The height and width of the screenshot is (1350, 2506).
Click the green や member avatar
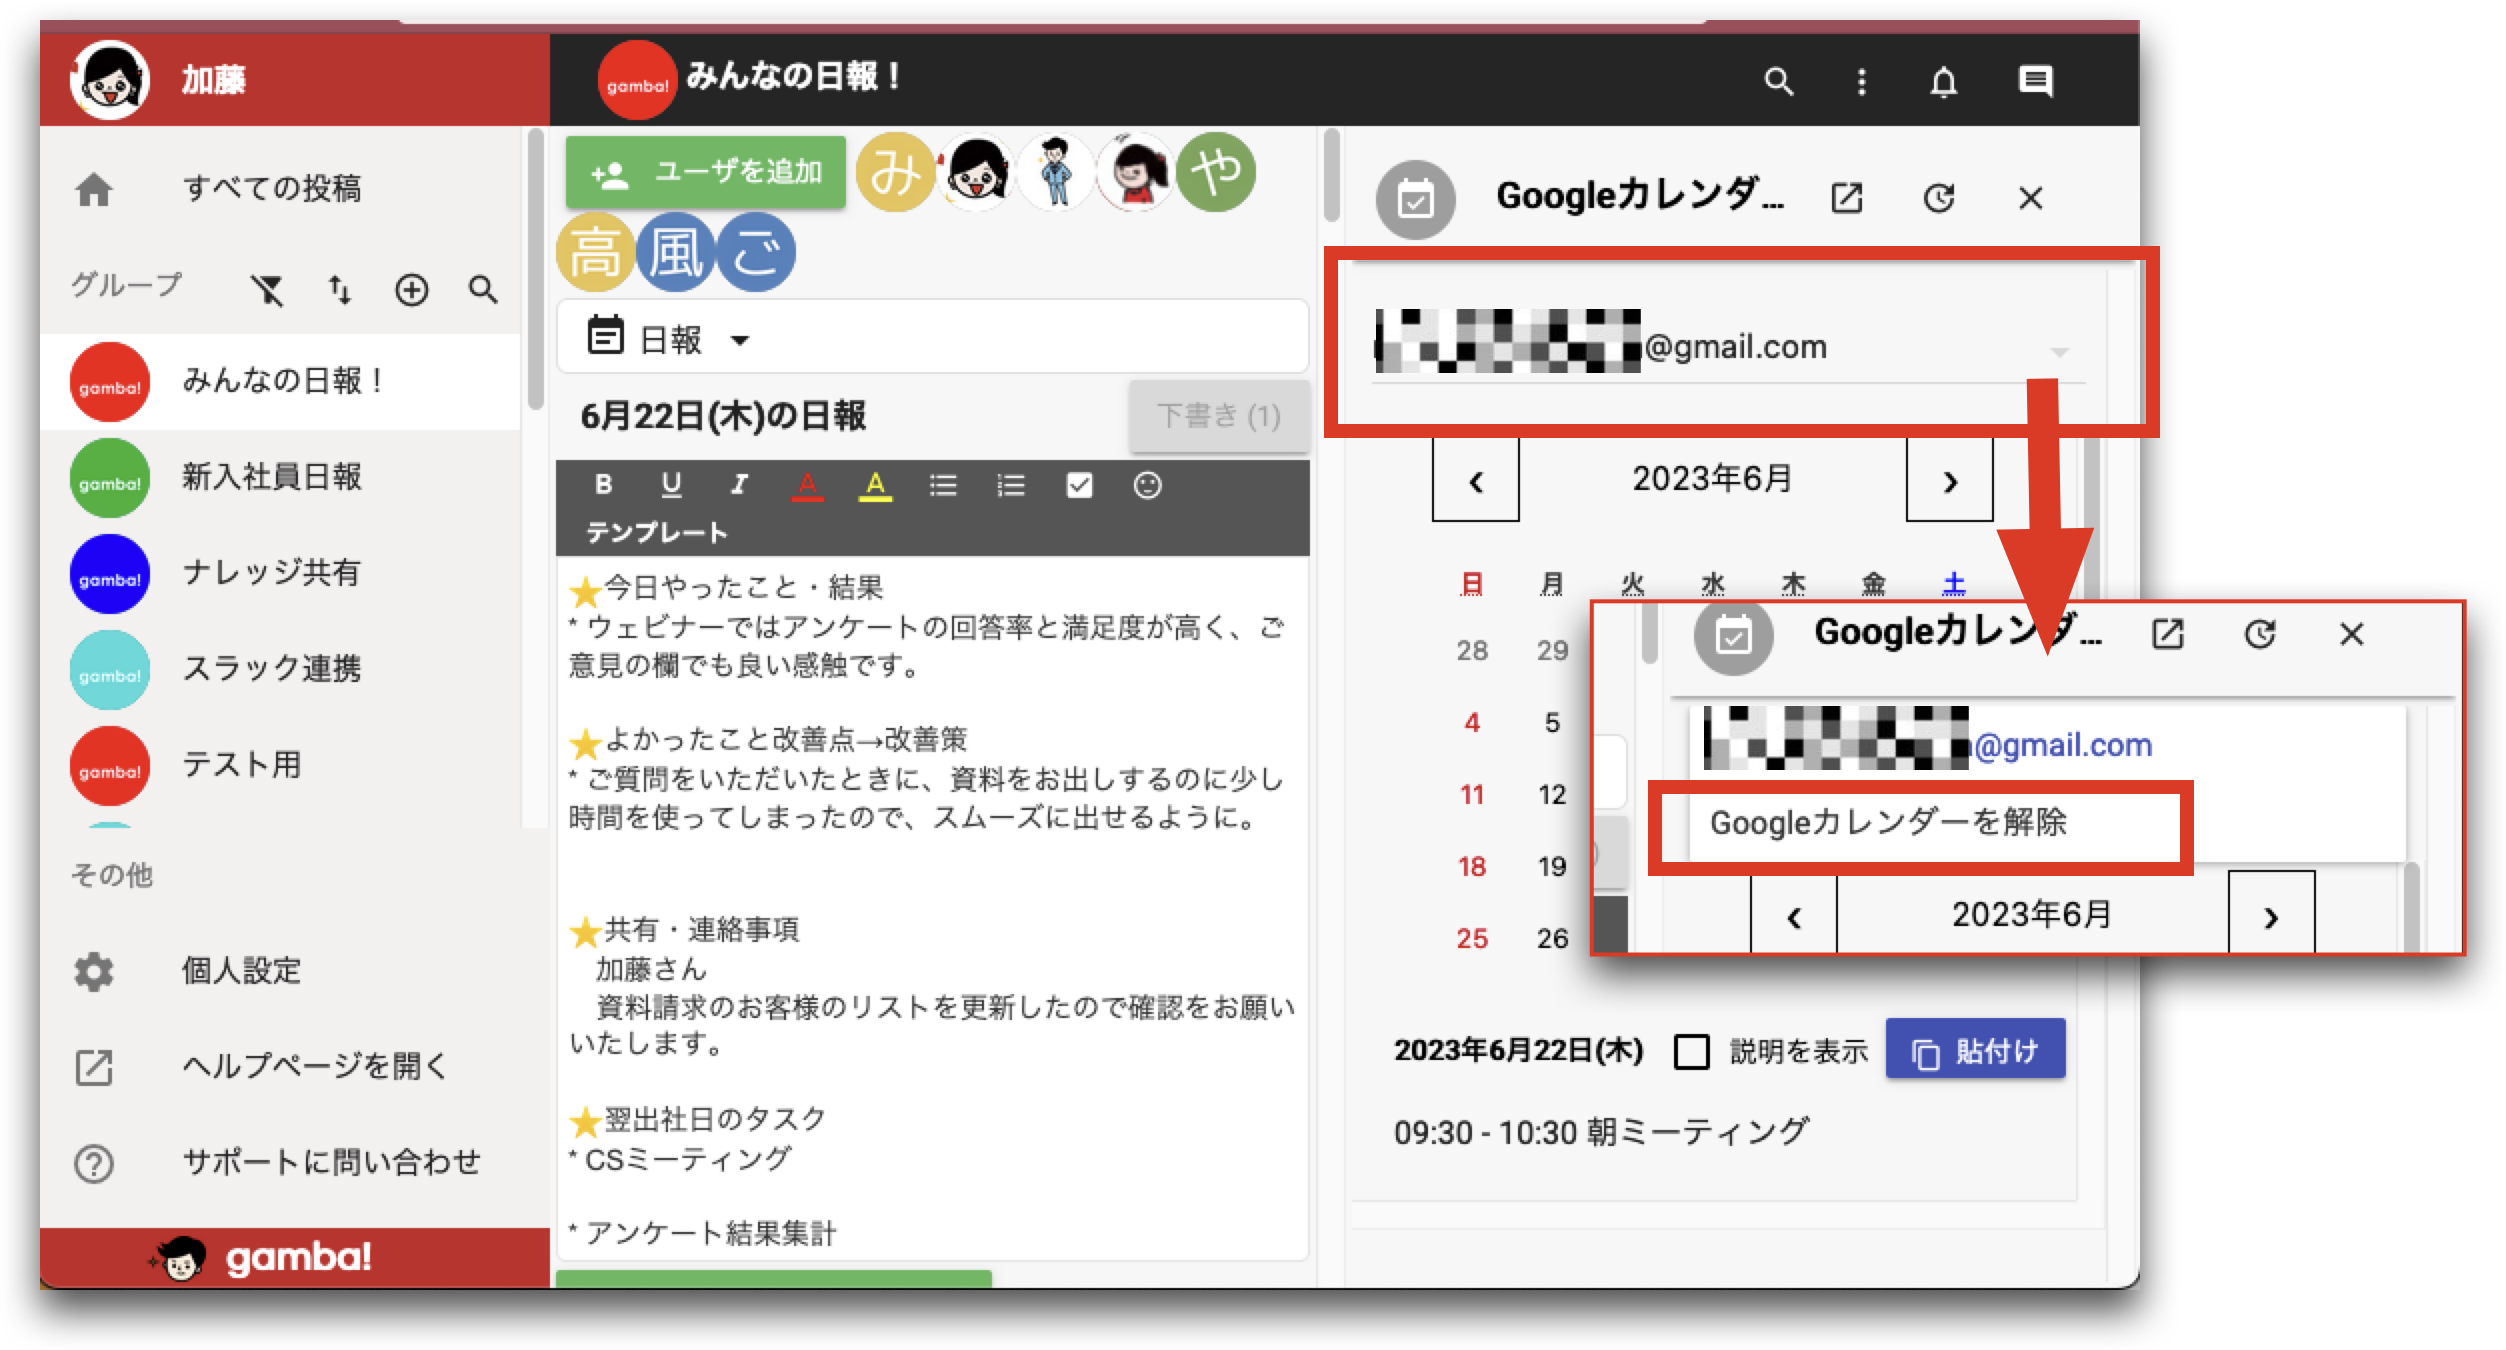1215,172
